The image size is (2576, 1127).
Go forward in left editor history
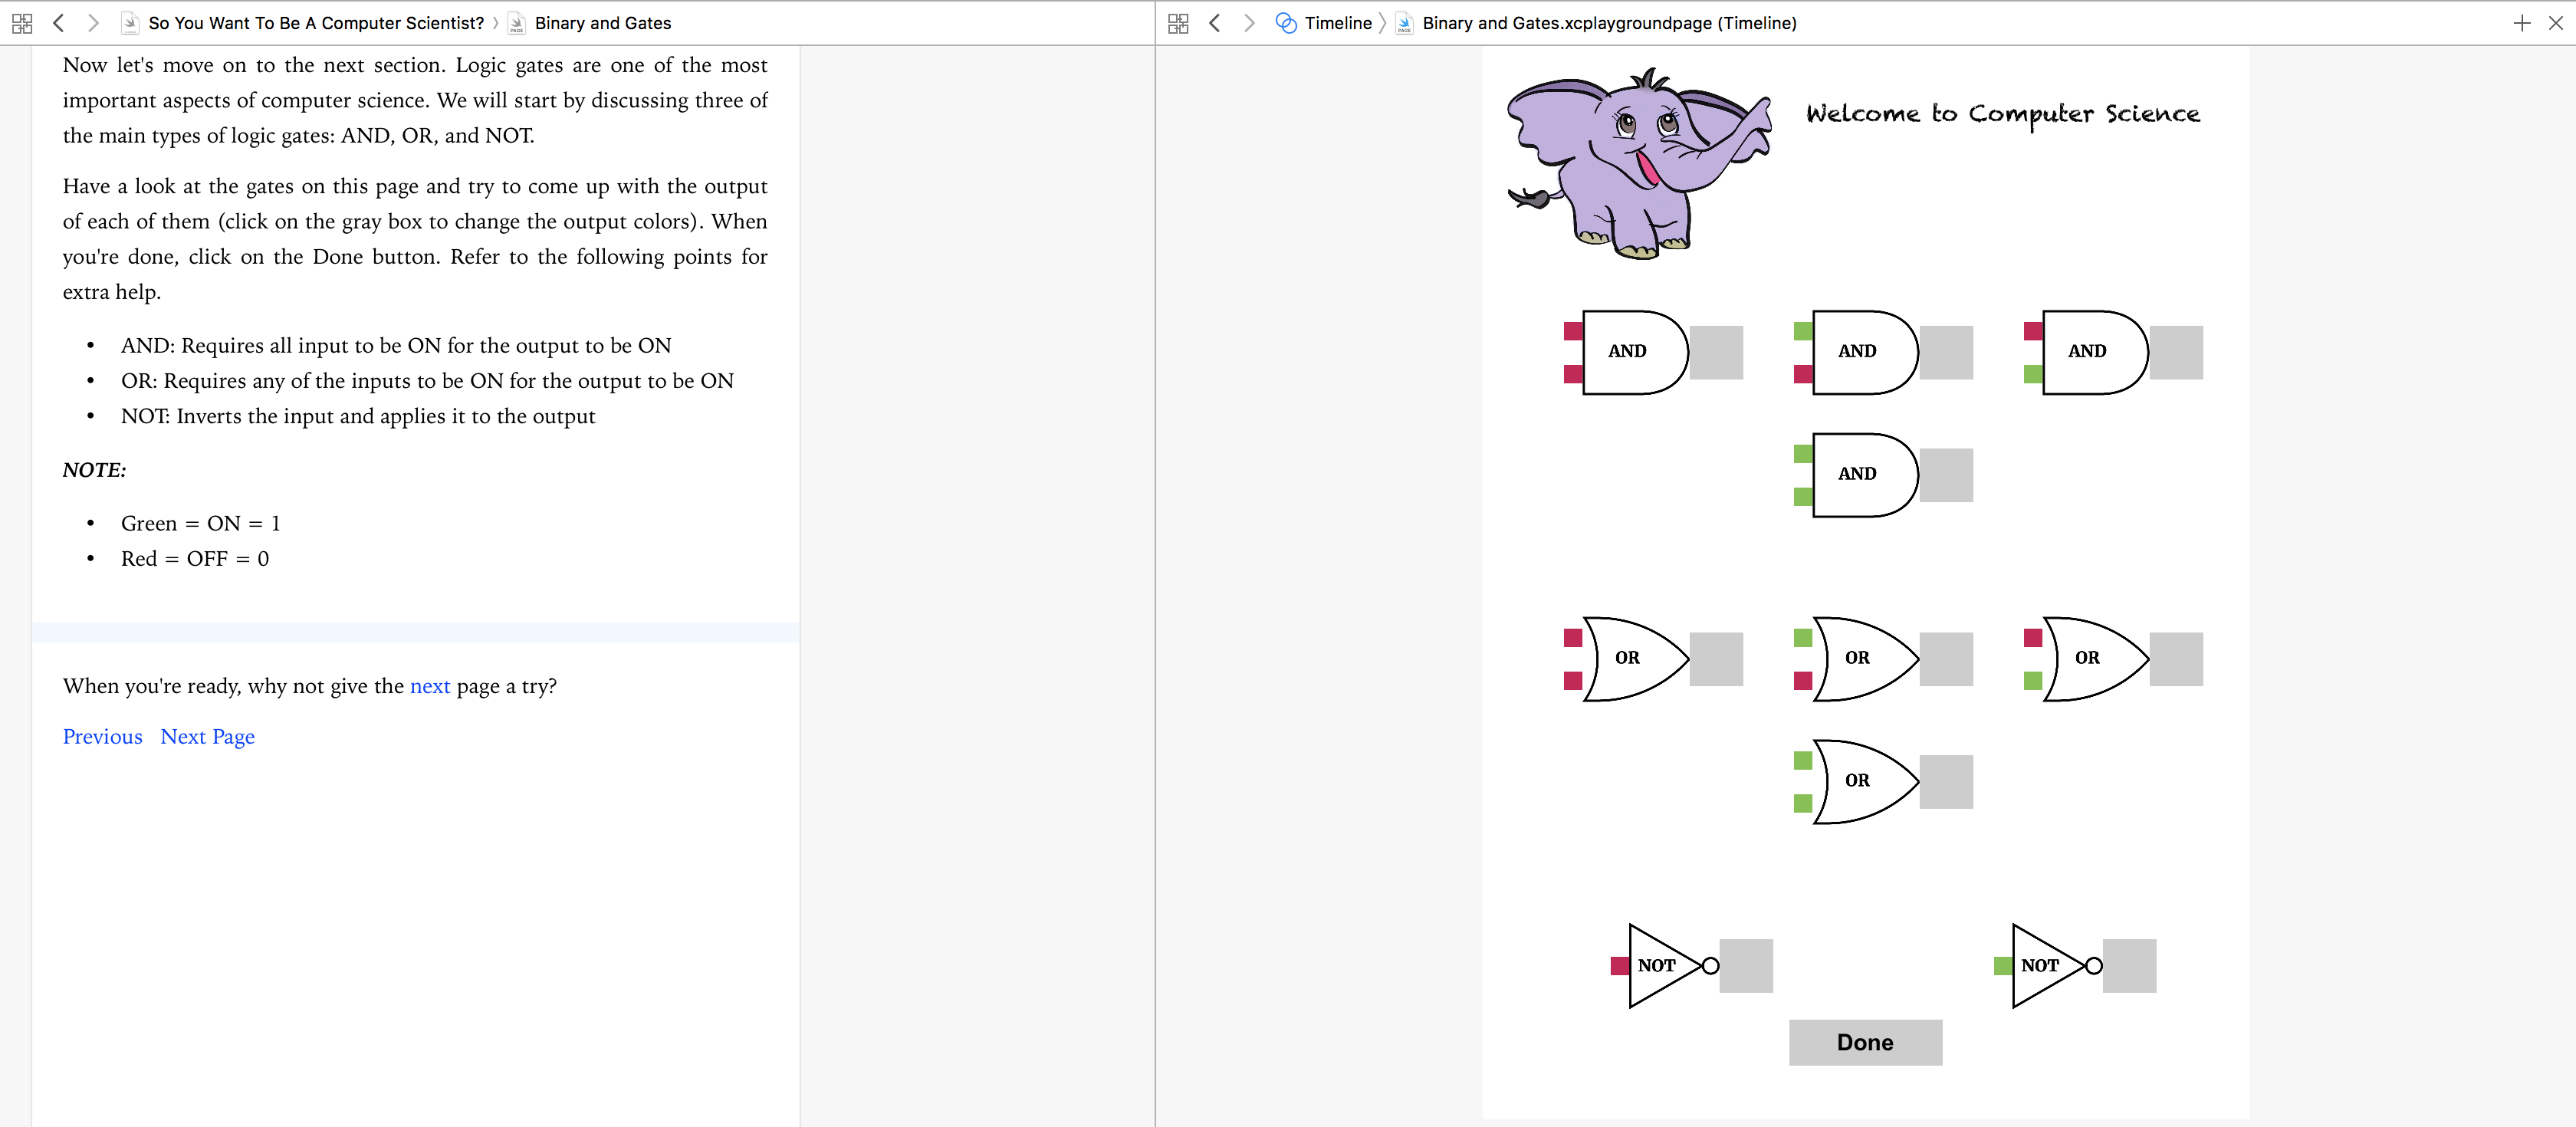click(x=93, y=23)
